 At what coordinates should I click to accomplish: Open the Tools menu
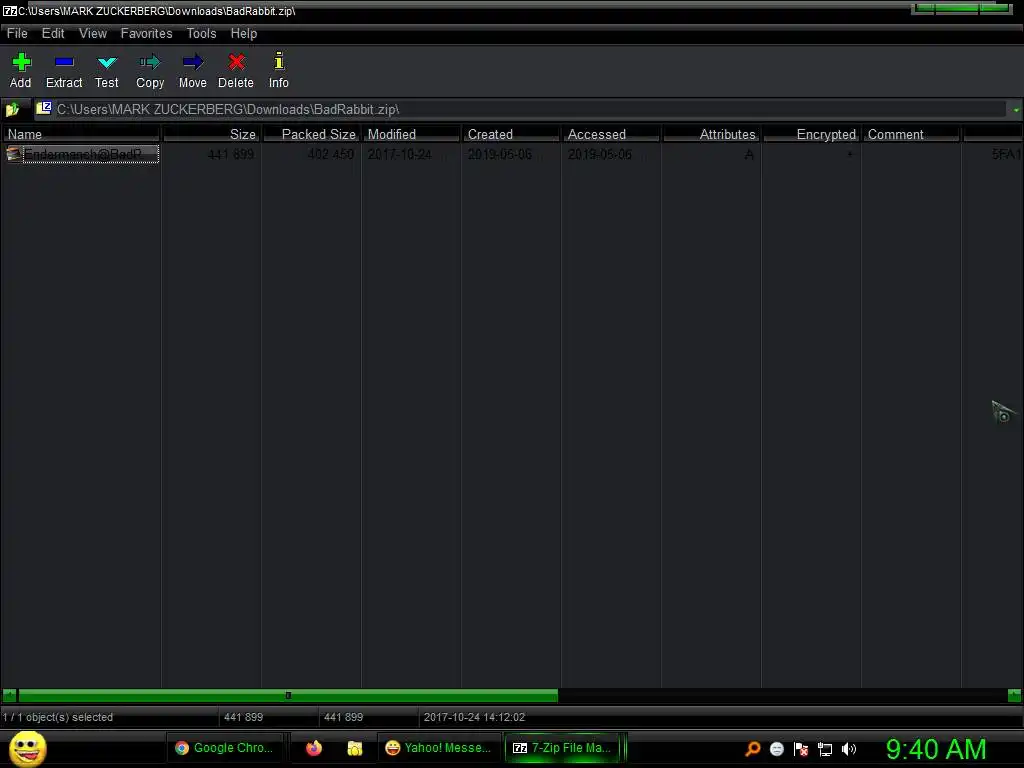click(x=201, y=33)
